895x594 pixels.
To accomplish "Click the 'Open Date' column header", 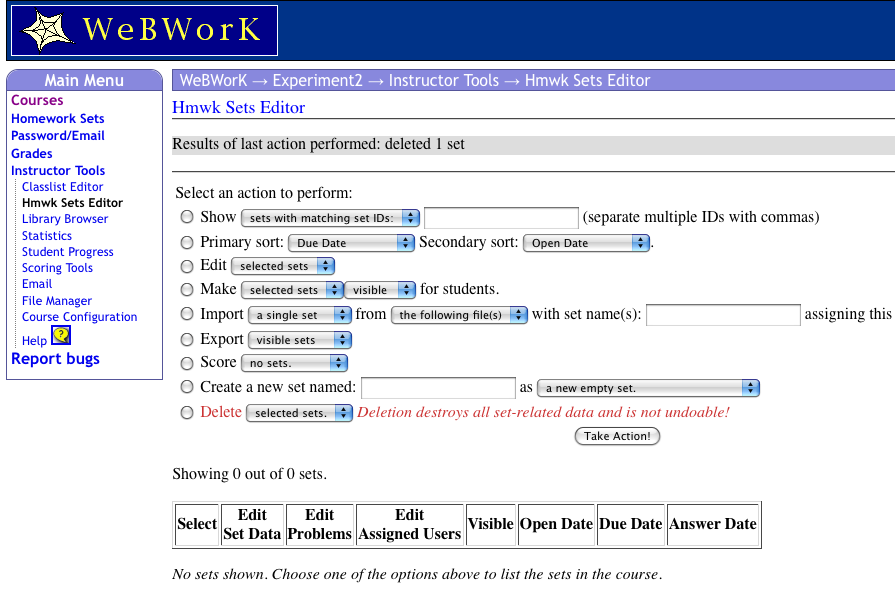I will [x=557, y=524].
